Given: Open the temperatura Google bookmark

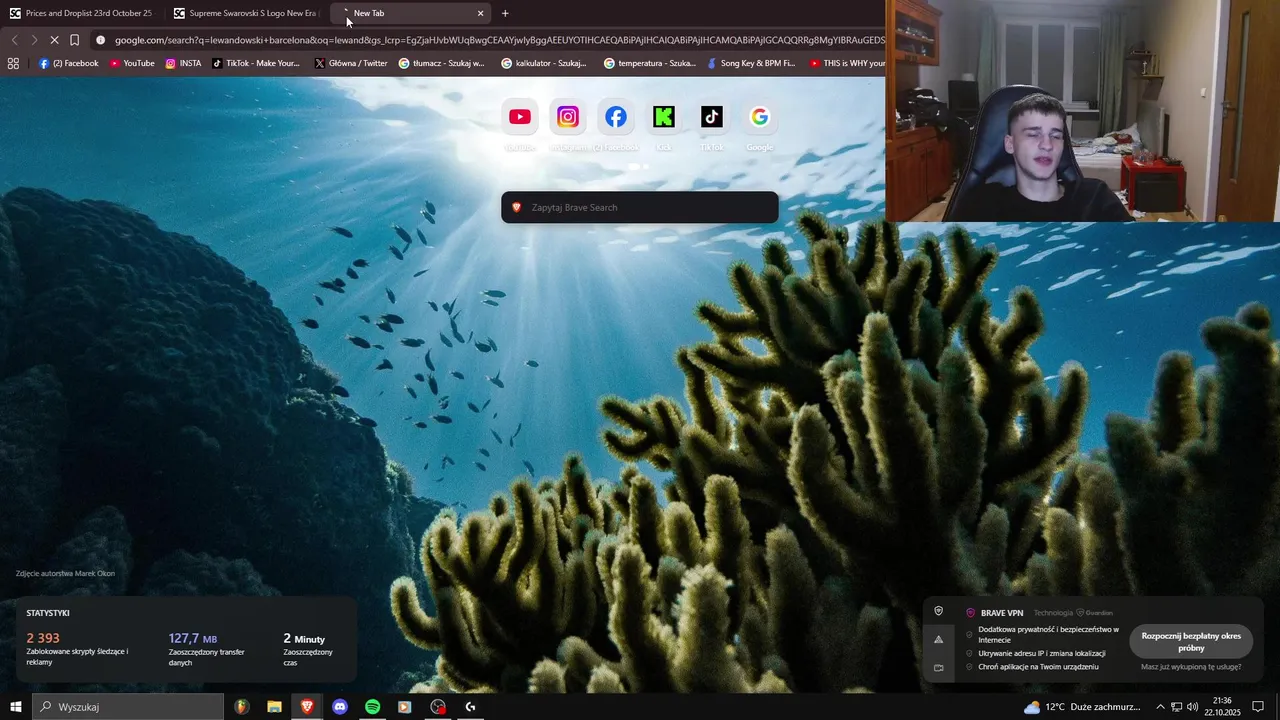Looking at the screenshot, I should click(650, 63).
